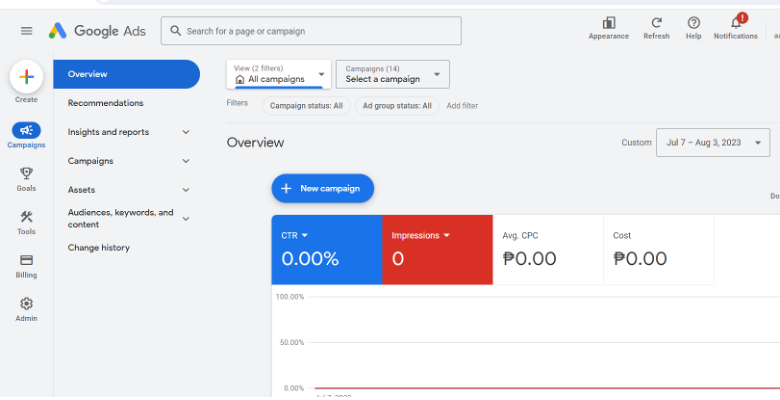This screenshot has height=400, width=780.
Task: Click the Refresh icon
Action: pos(656,23)
